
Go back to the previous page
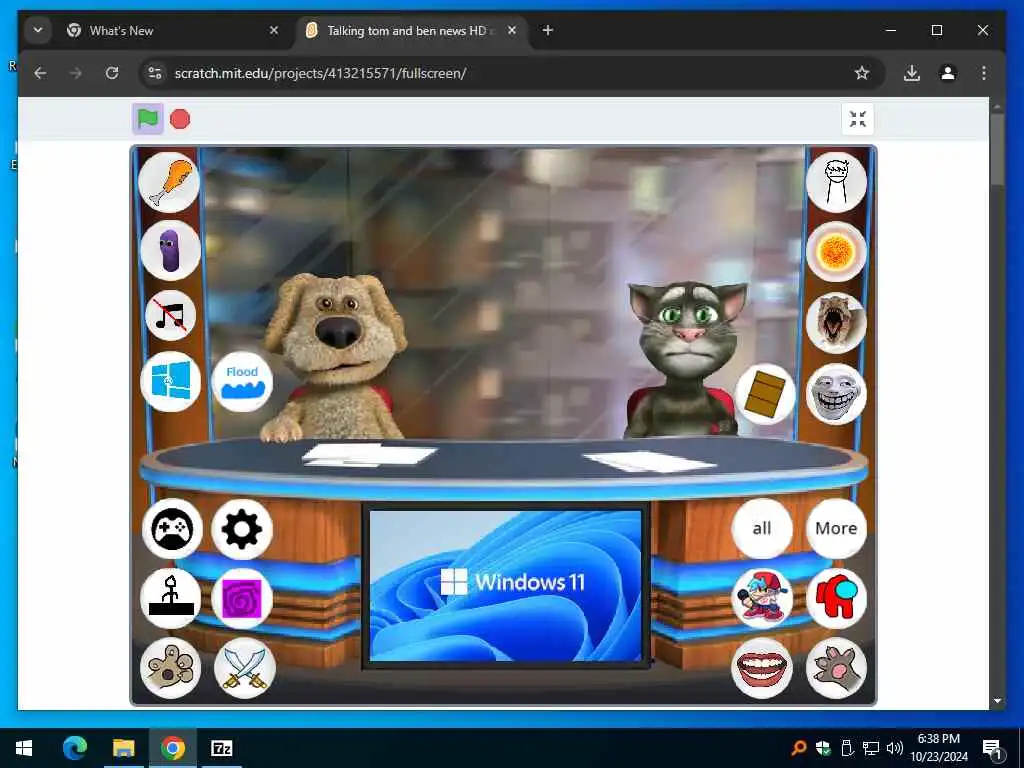coord(40,73)
